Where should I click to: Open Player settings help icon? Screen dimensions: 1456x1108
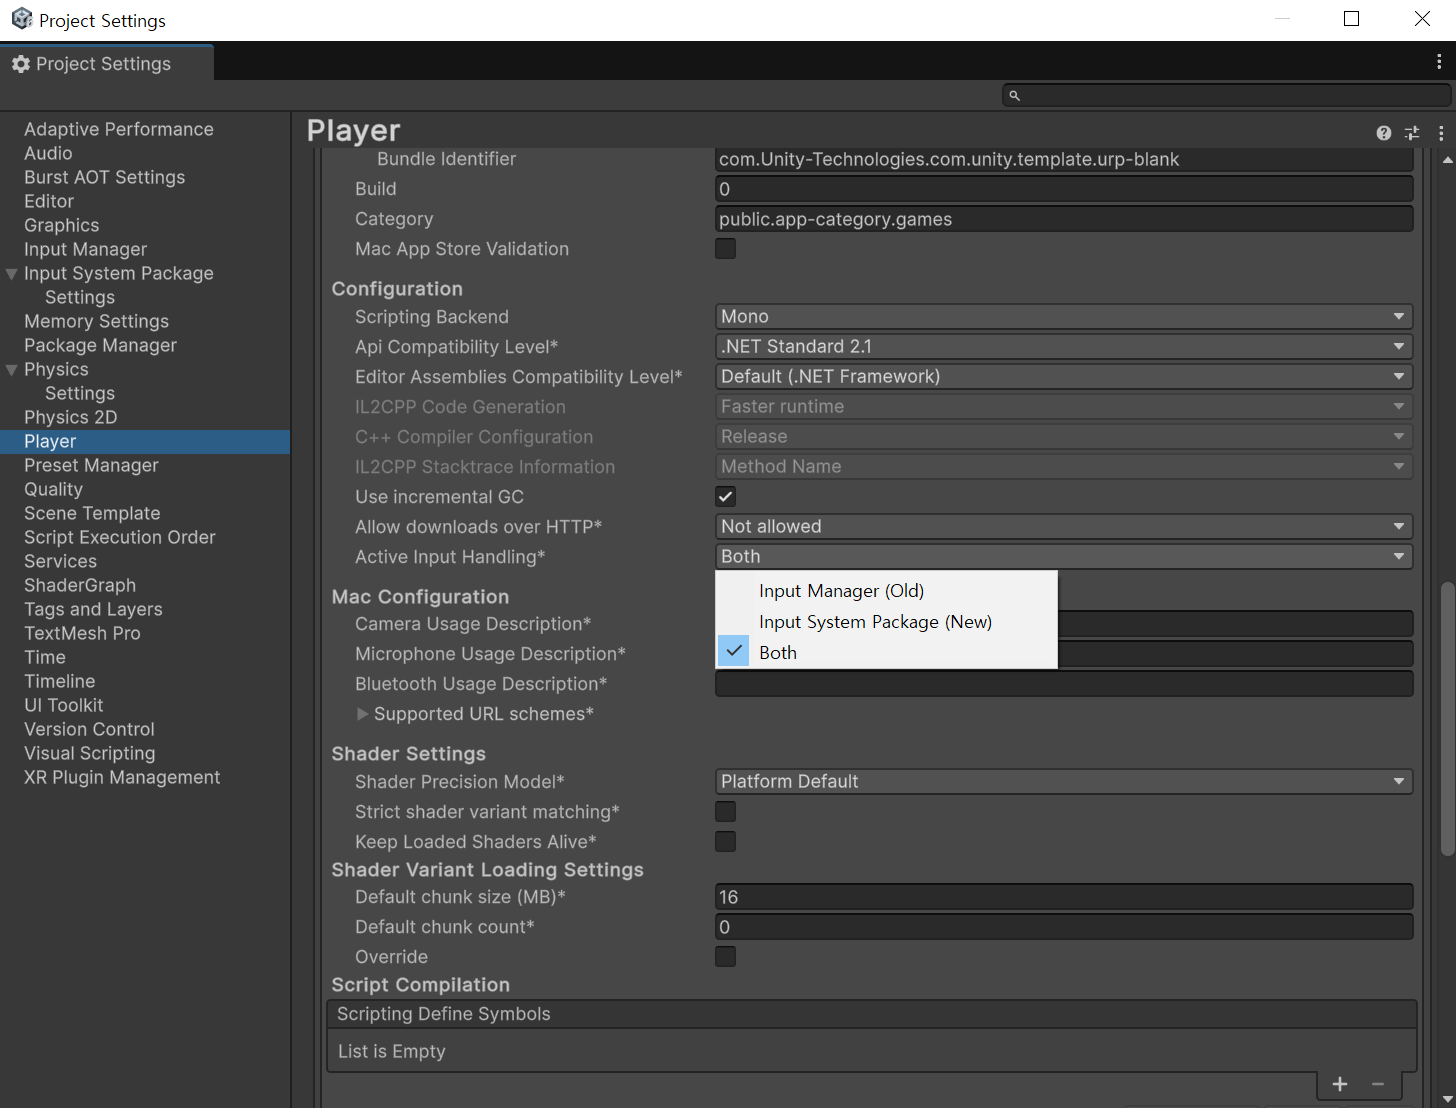[1384, 133]
